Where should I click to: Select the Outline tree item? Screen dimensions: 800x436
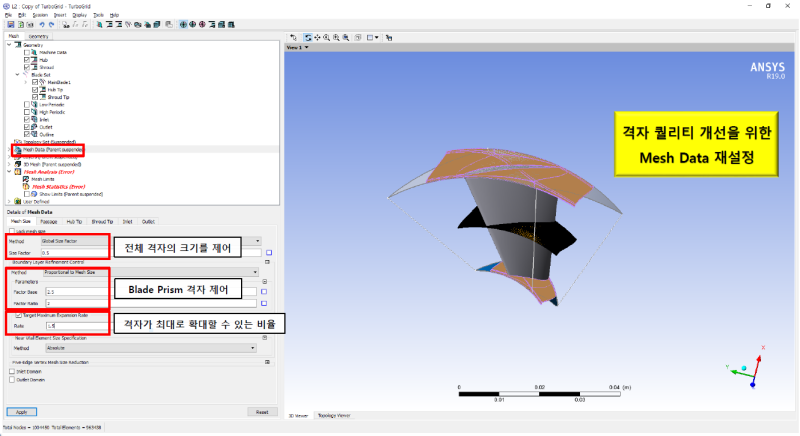click(46, 135)
